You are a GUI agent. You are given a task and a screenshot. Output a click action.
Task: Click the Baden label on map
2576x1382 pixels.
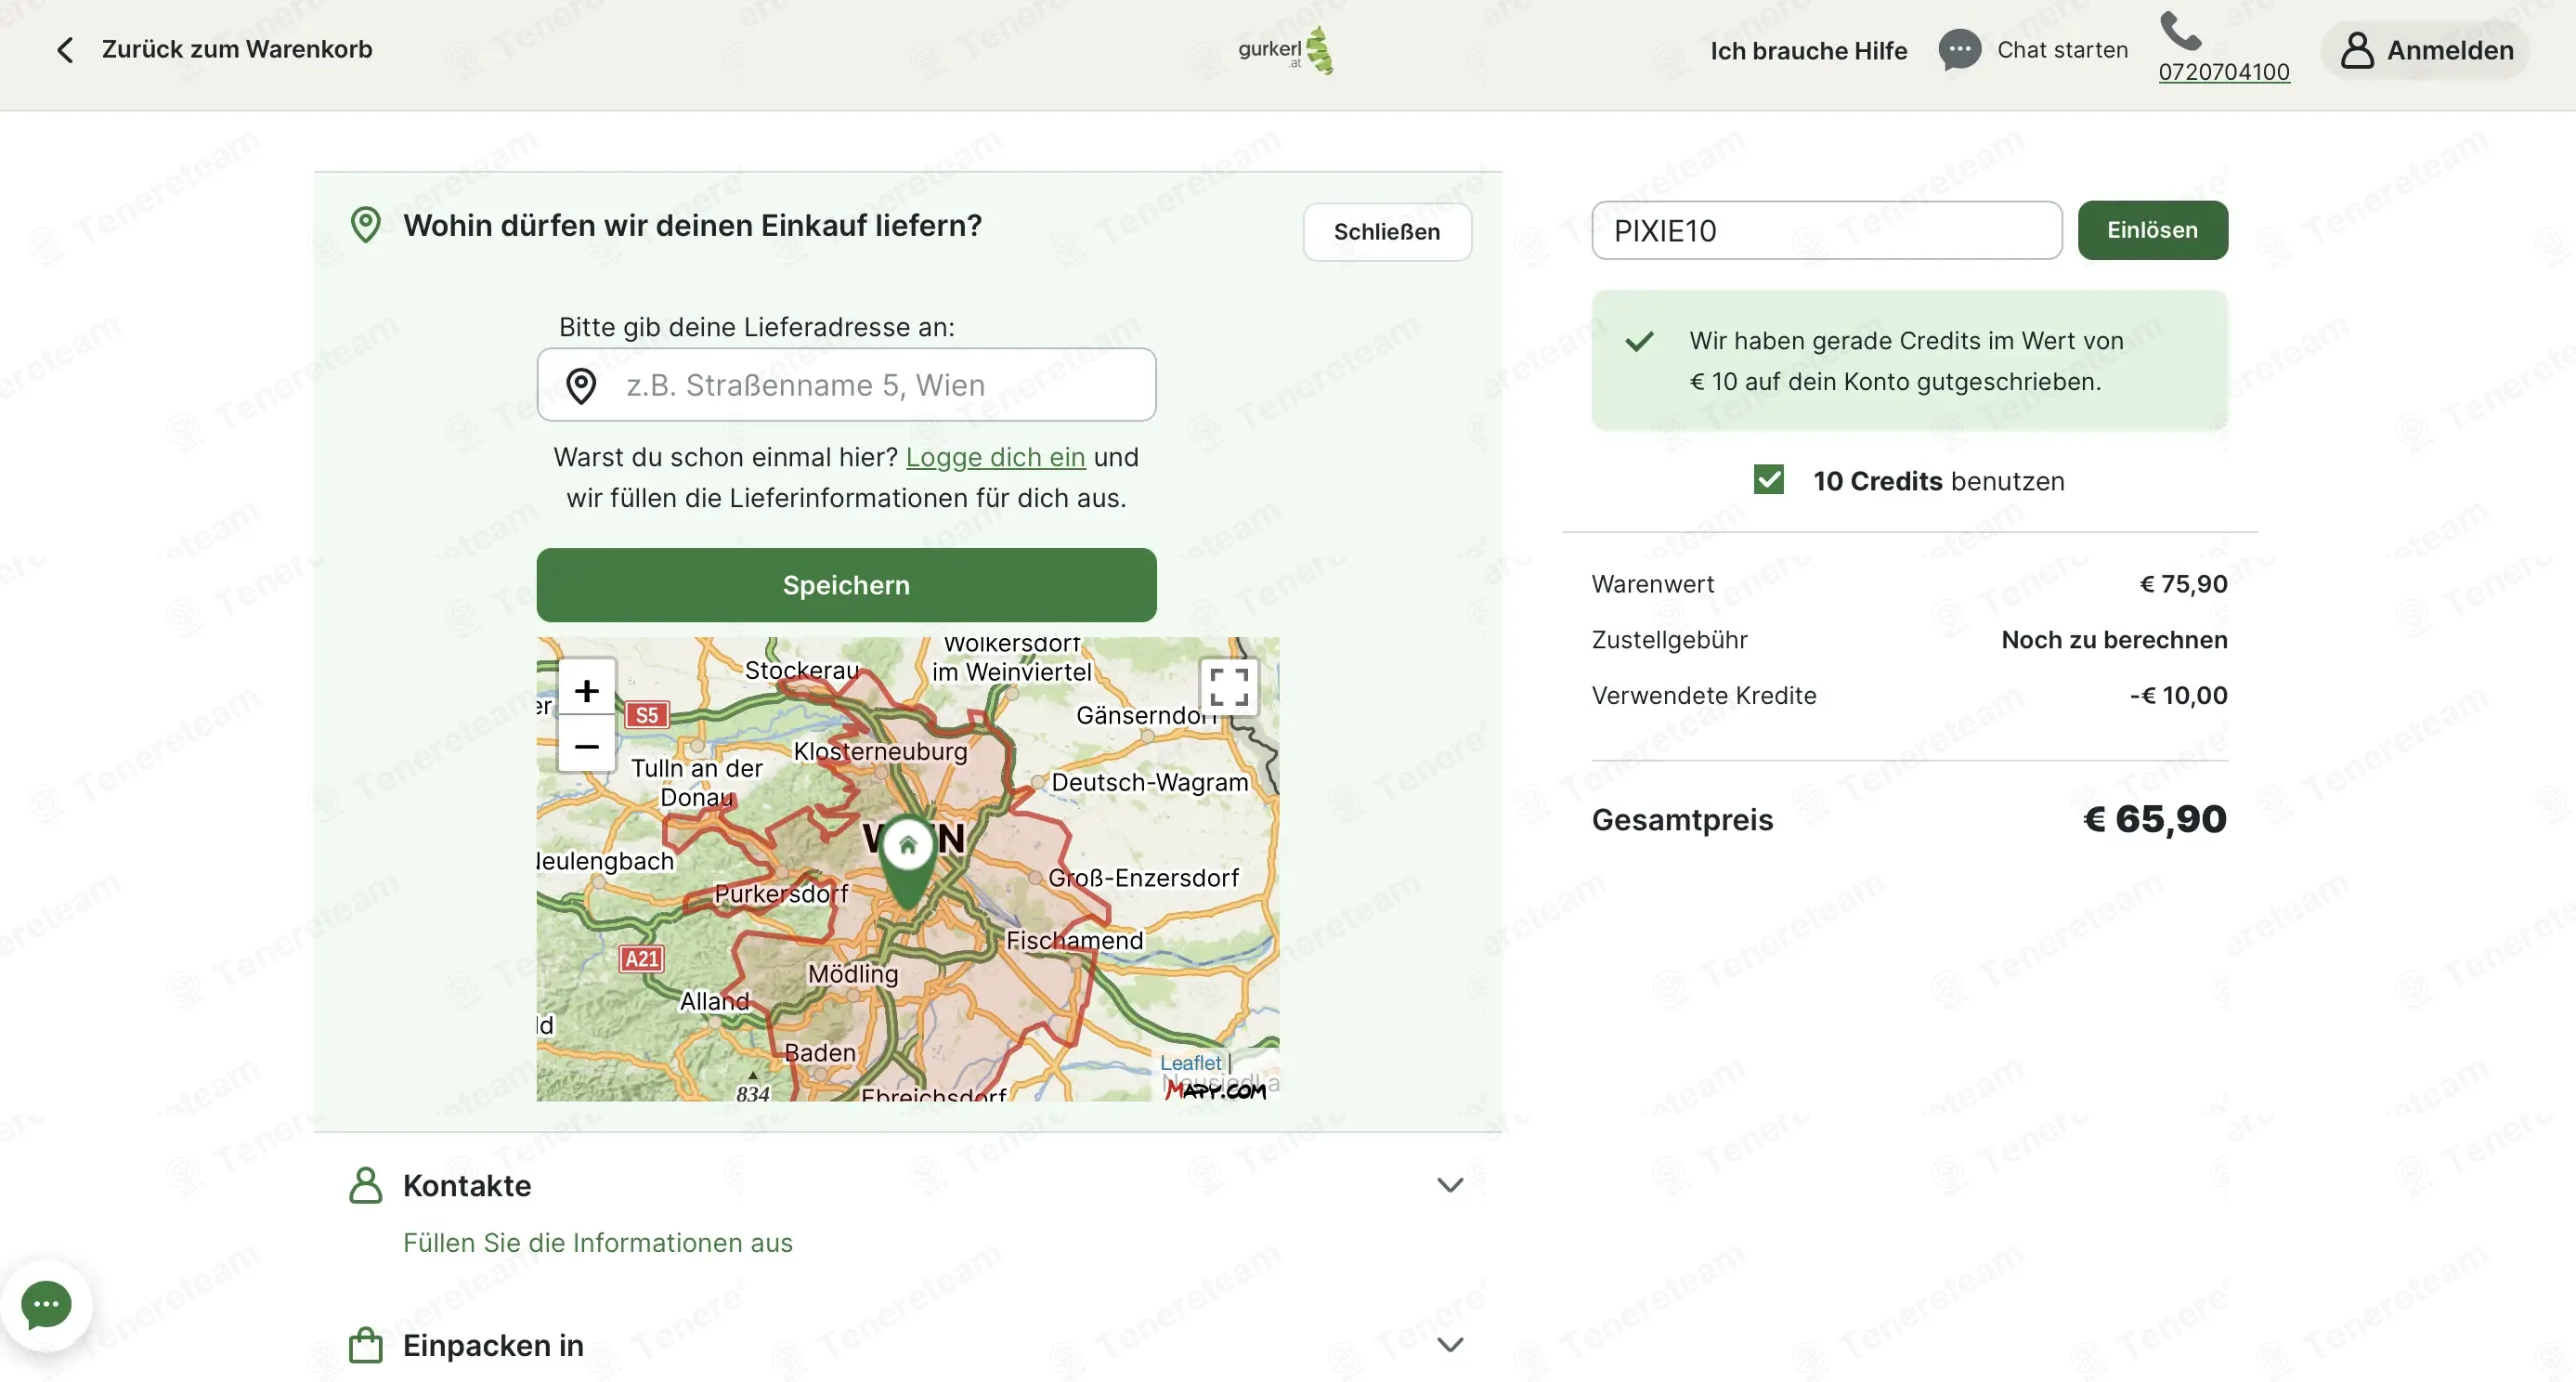(820, 1053)
